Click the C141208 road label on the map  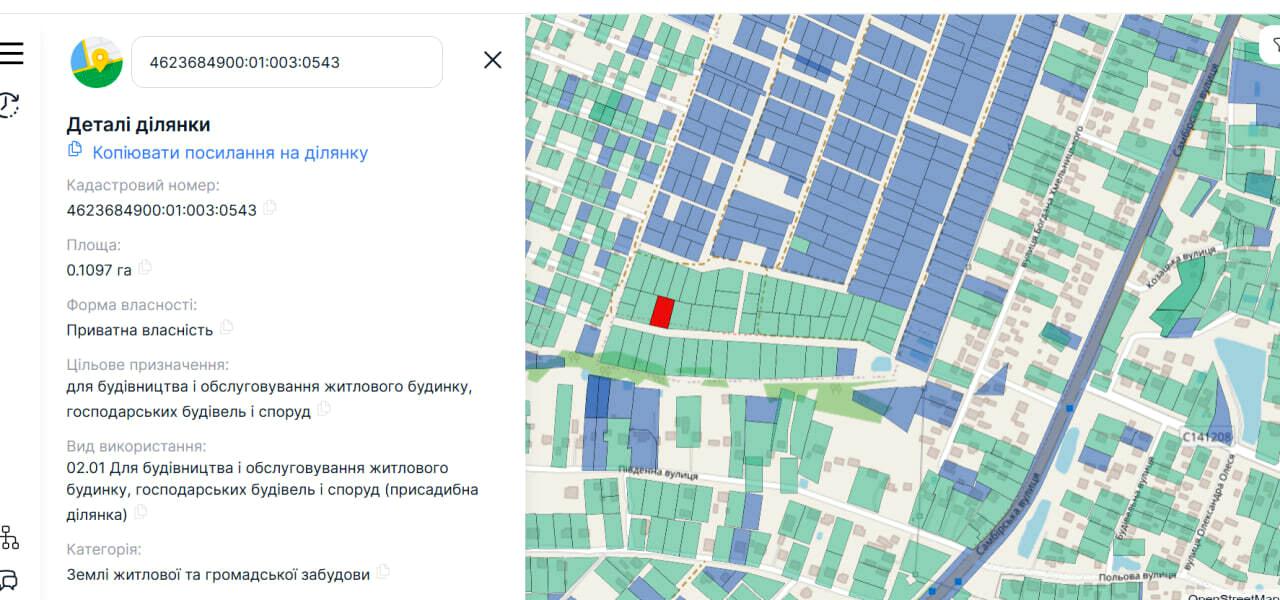tap(1205, 437)
